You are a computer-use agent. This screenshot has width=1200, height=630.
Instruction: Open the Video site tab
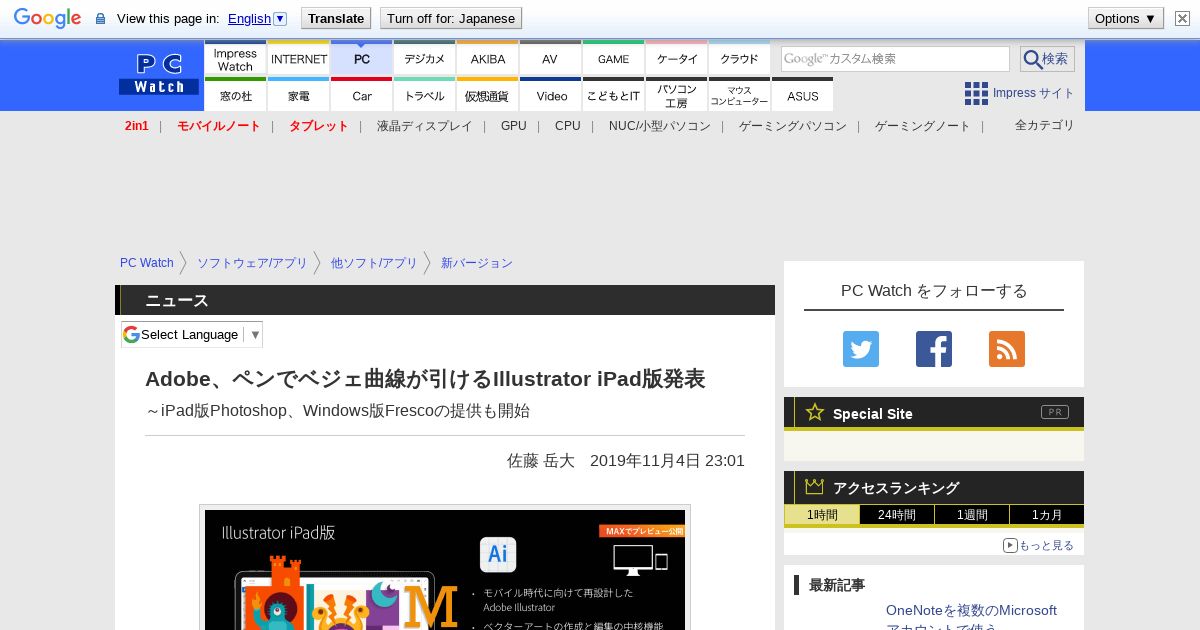[551, 95]
